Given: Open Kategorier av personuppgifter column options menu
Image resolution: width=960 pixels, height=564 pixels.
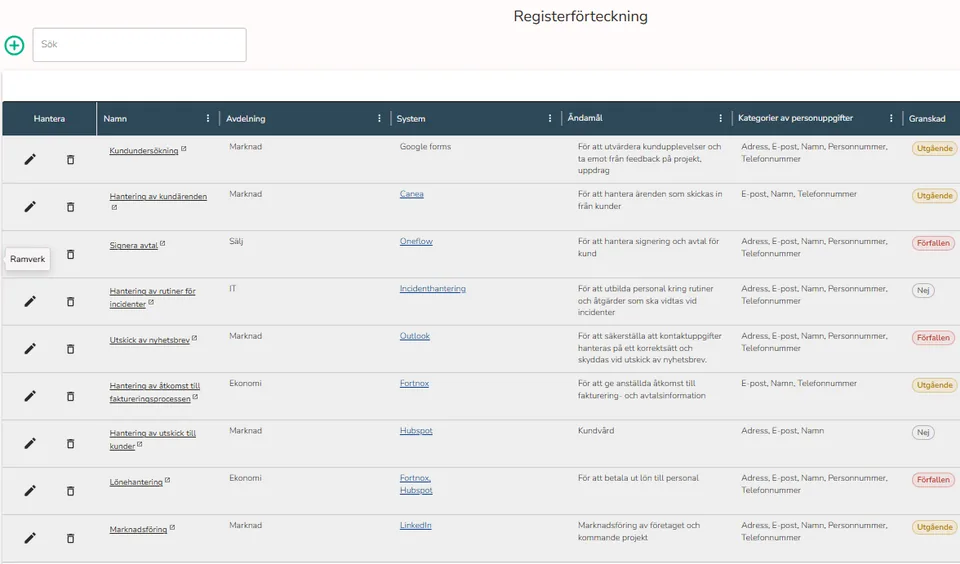Looking at the screenshot, I should click(x=891, y=118).
